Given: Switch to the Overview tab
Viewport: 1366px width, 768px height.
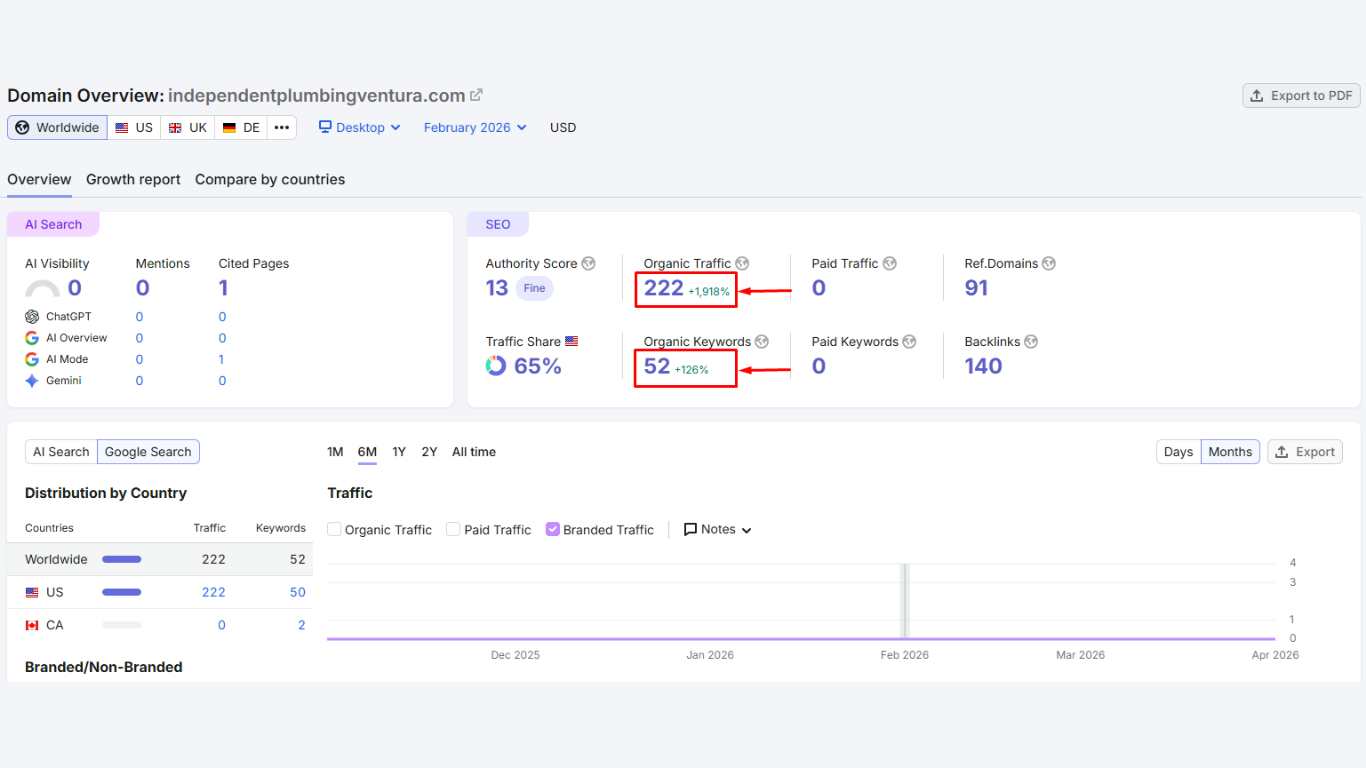Looking at the screenshot, I should point(39,180).
